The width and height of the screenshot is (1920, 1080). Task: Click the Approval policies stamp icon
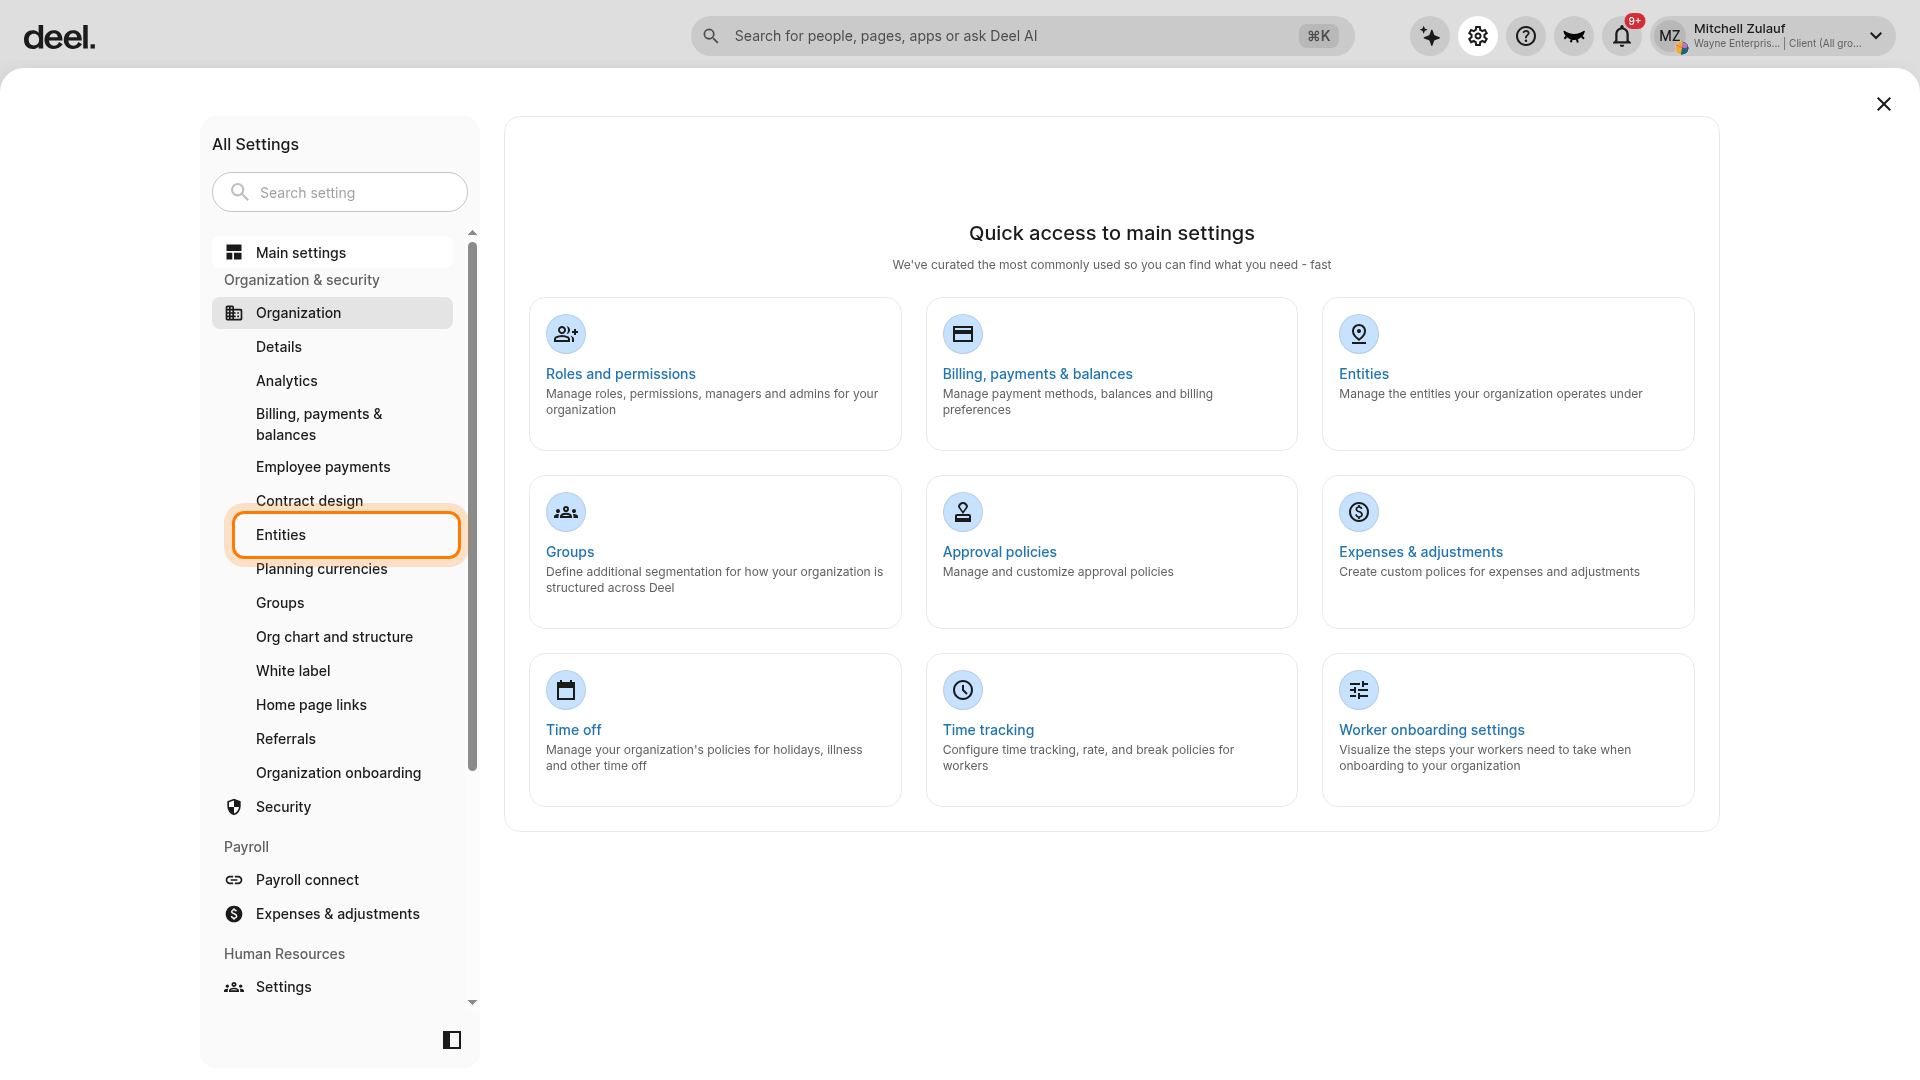click(963, 512)
